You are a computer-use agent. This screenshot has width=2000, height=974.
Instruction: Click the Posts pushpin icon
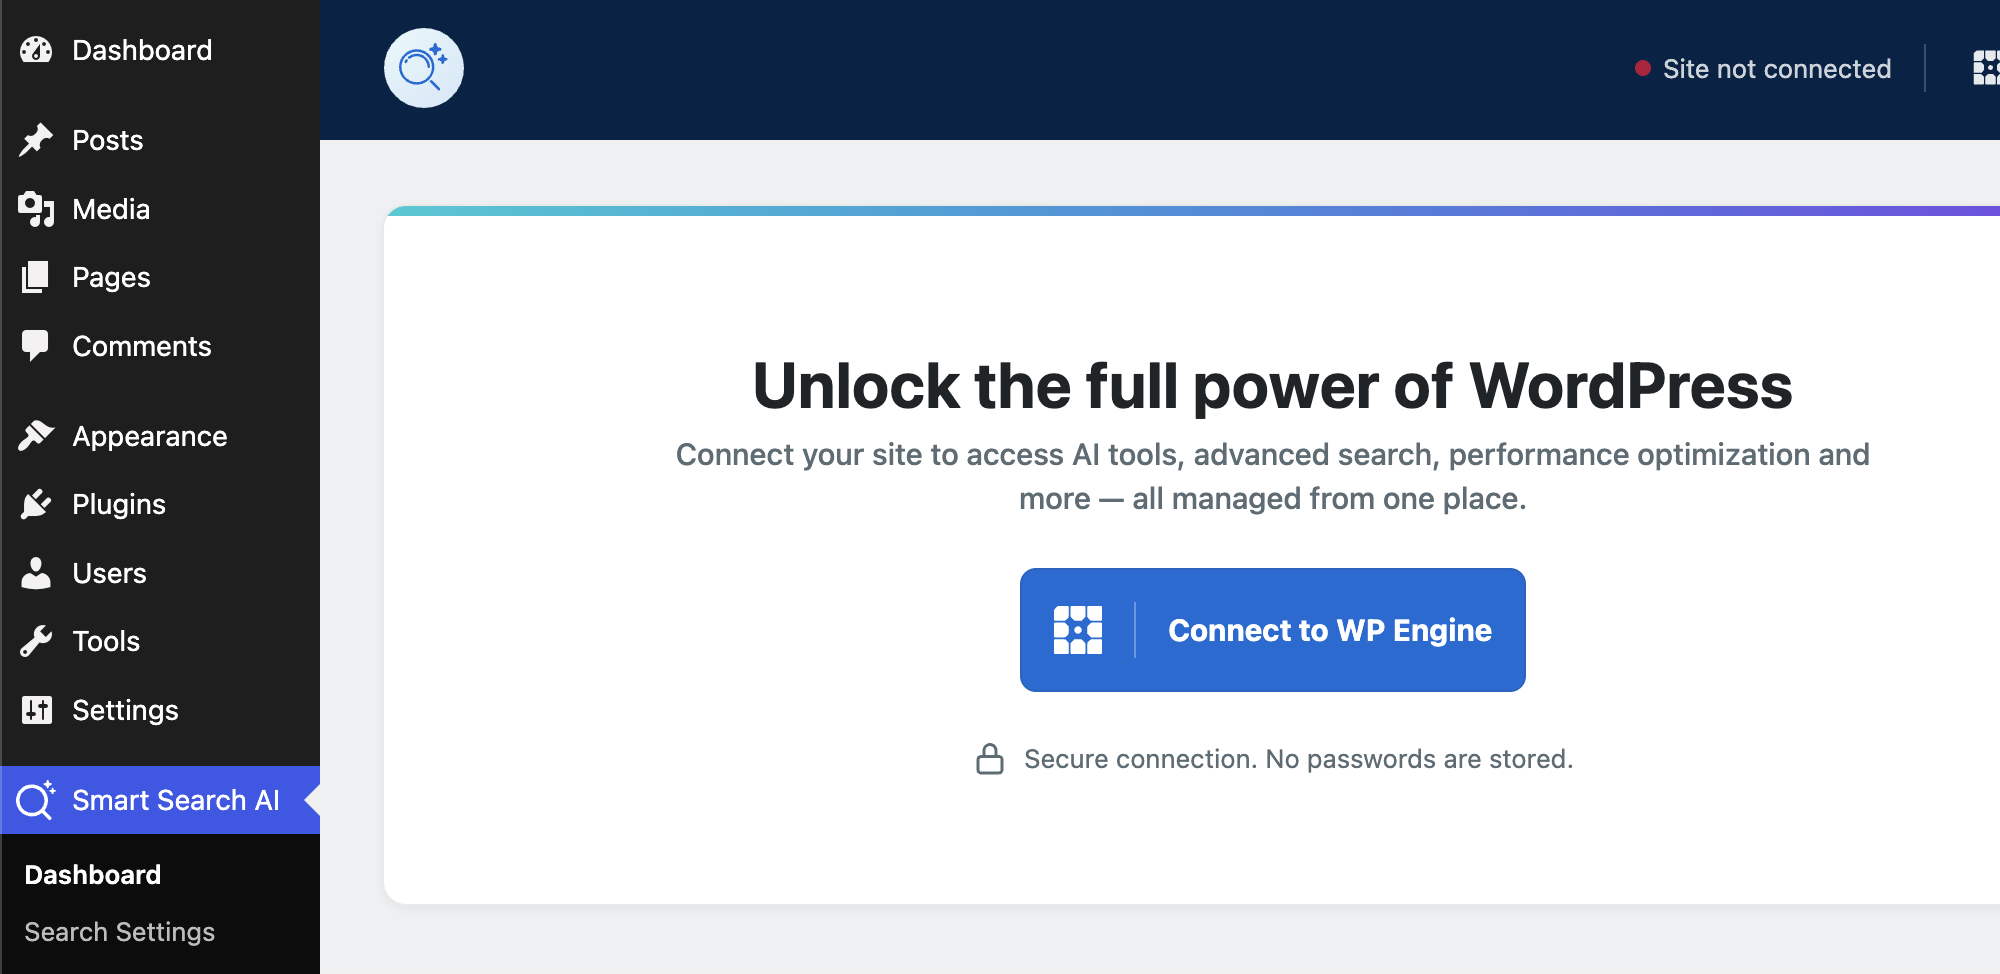pyautogui.click(x=36, y=140)
